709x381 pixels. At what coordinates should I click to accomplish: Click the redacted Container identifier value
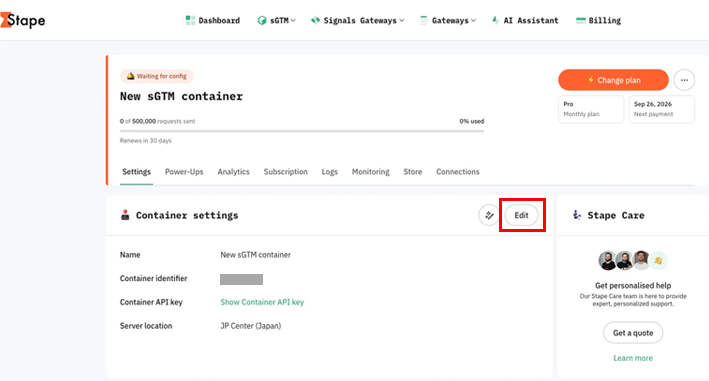point(241,279)
